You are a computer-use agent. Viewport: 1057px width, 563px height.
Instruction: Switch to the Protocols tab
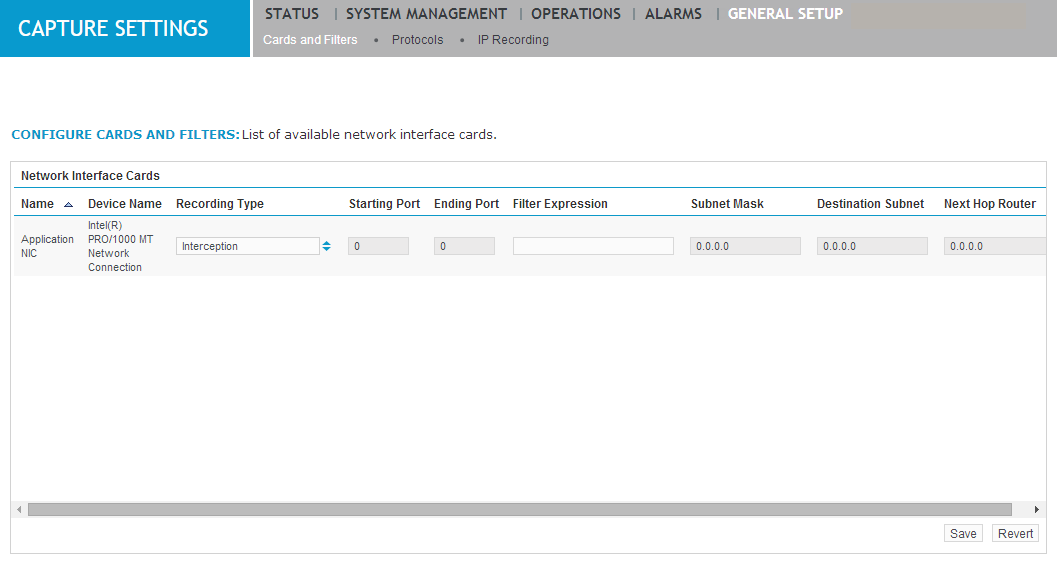(x=417, y=40)
